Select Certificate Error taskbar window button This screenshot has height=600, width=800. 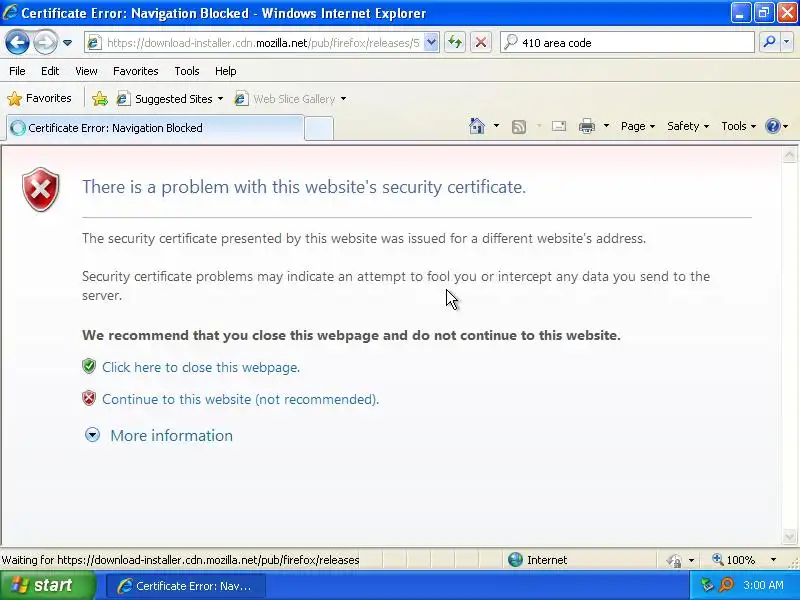pos(186,586)
